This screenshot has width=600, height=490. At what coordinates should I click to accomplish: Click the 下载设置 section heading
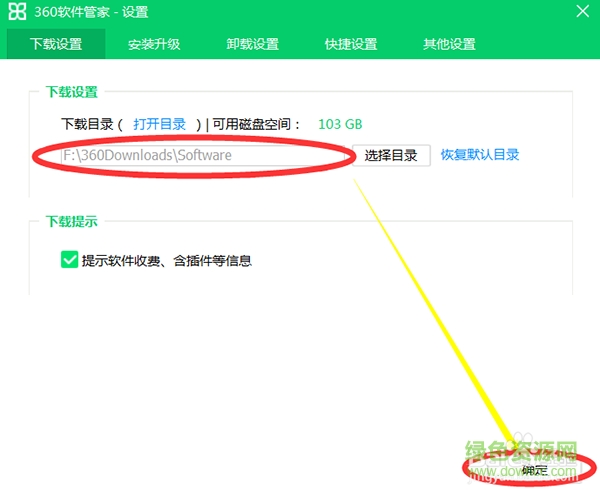point(72,92)
